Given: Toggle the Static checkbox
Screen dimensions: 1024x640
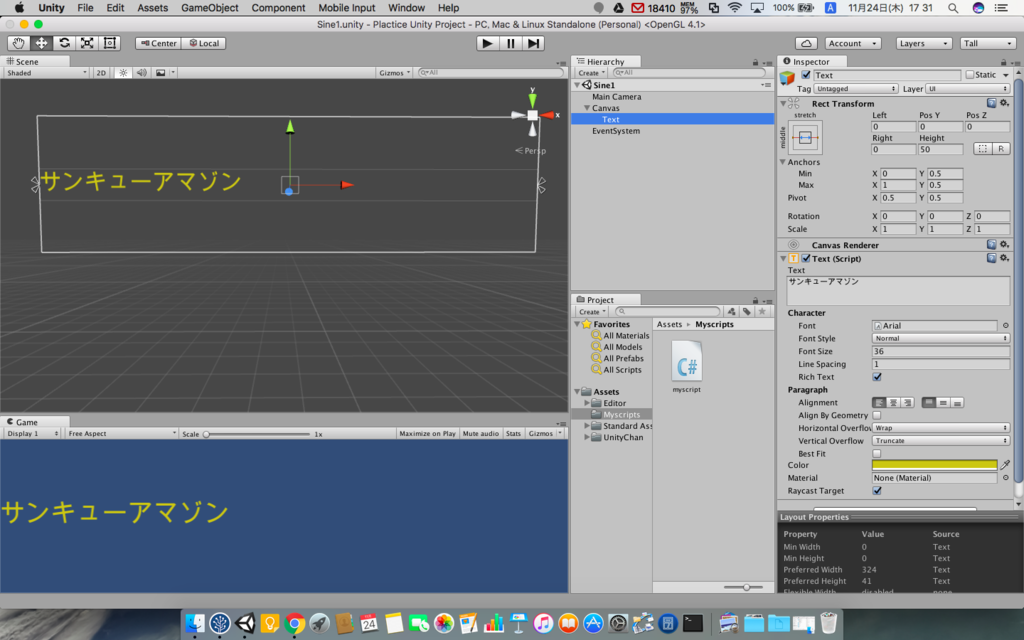Looking at the screenshot, I should pyautogui.click(x=970, y=74).
